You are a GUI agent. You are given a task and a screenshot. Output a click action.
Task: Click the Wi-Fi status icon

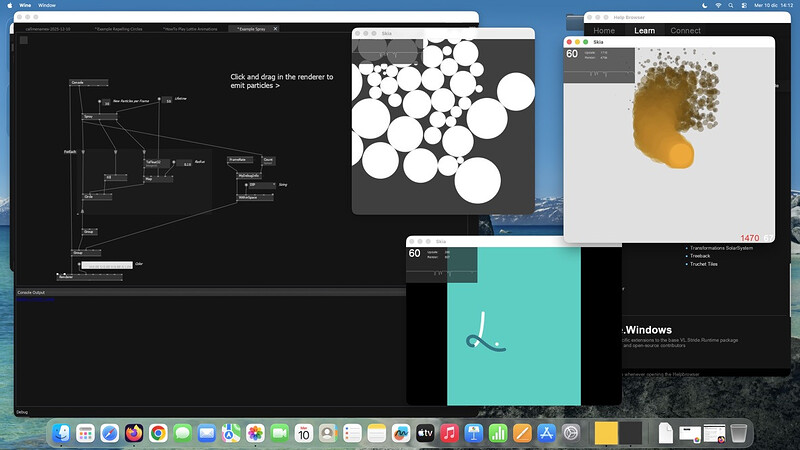[718, 5]
